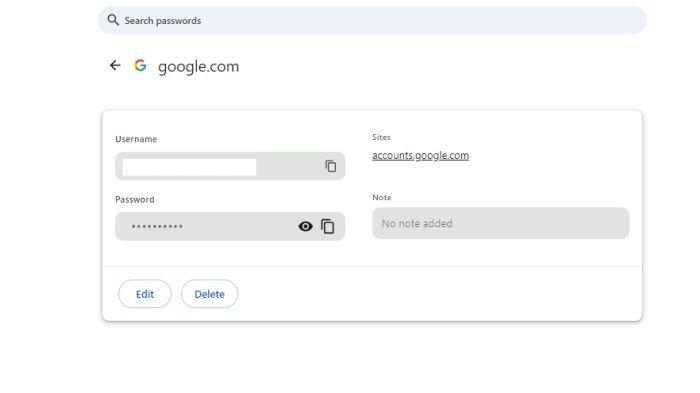700x393 pixels.
Task: Open the accounts.google.com link
Action: click(421, 155)
